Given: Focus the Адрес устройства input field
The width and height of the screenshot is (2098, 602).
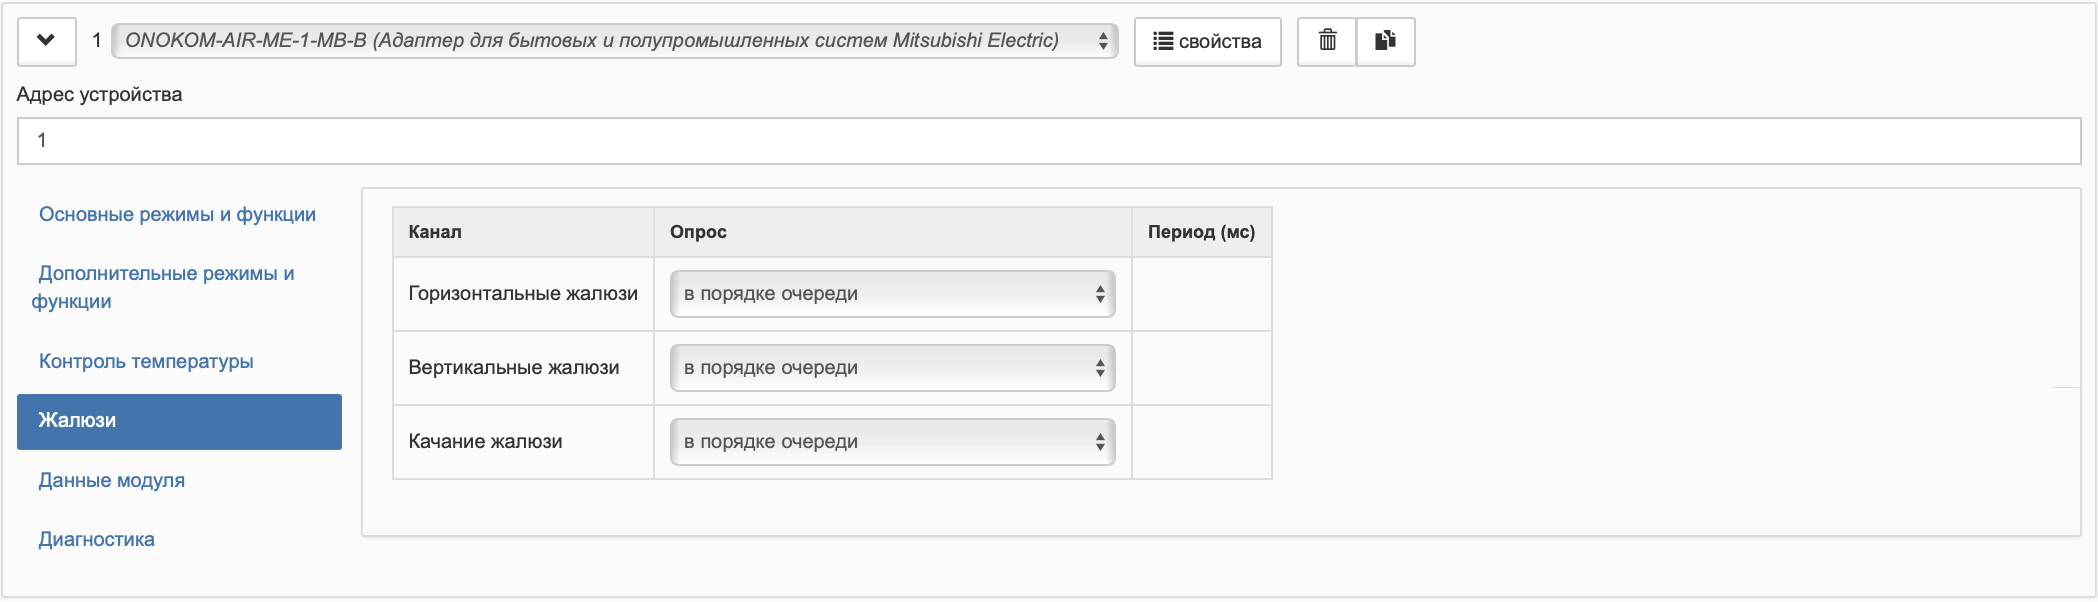Looking at the screenshot, I should tap(1048, 141).
